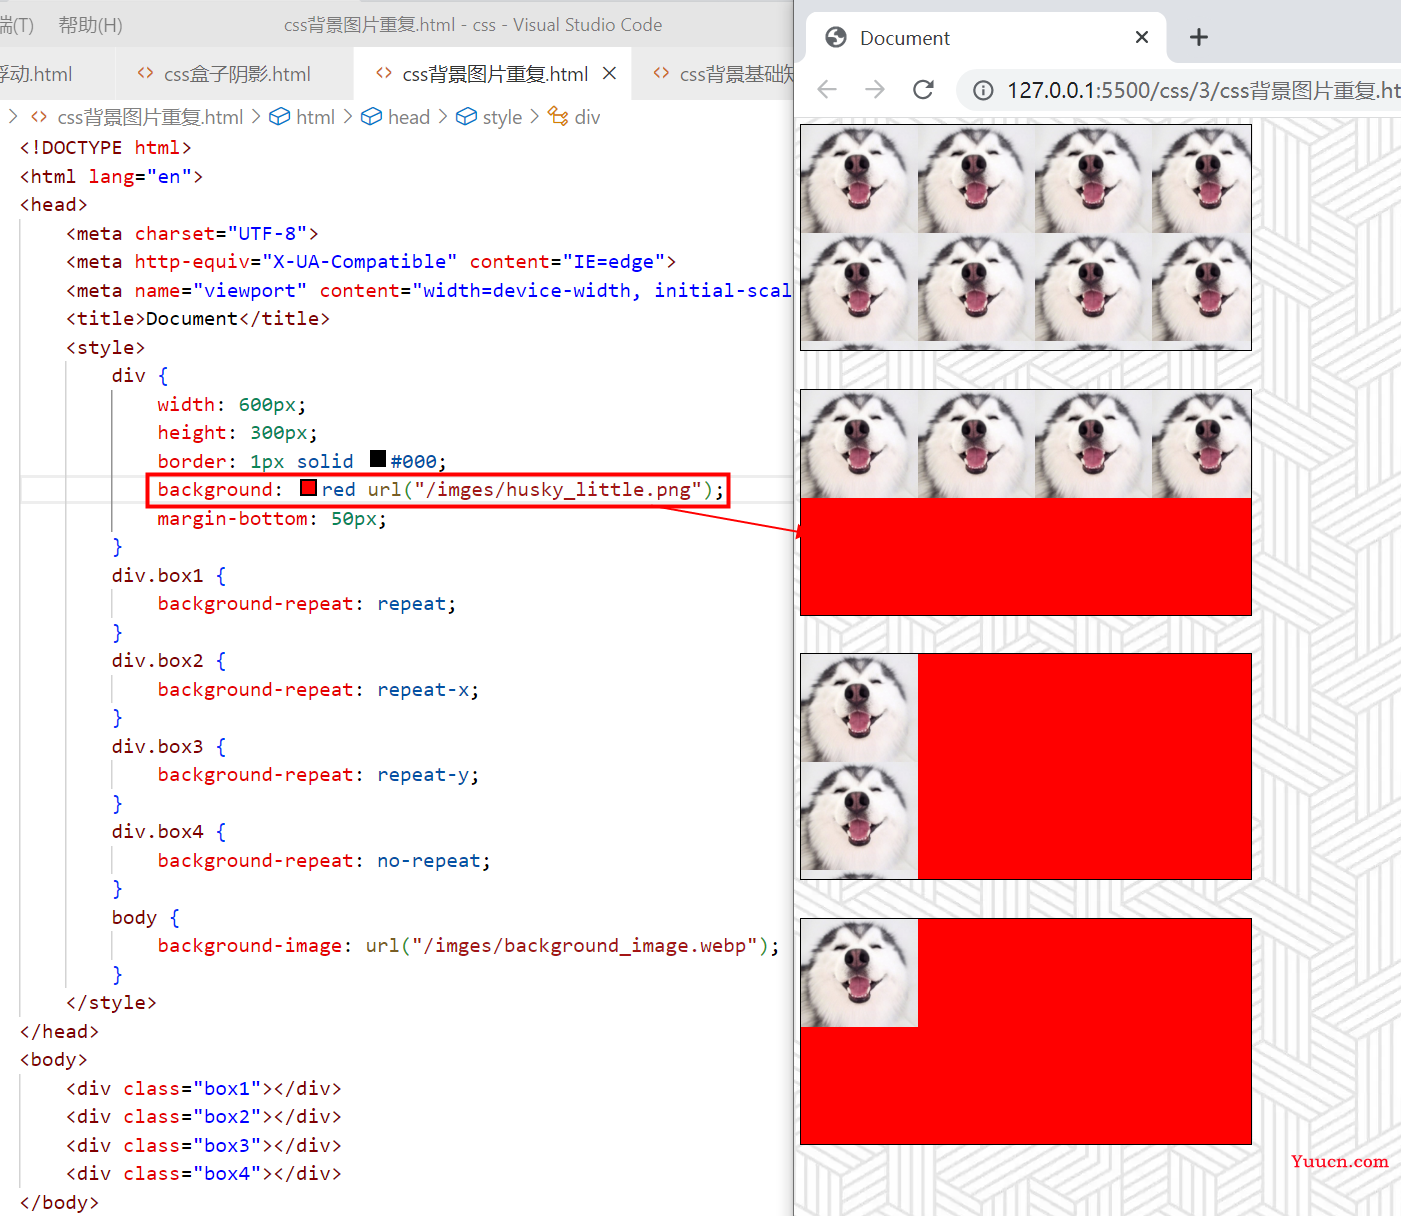Click the first box with fully repeated husky images
The image size is (1401, 1216).
click(1026, 237)
